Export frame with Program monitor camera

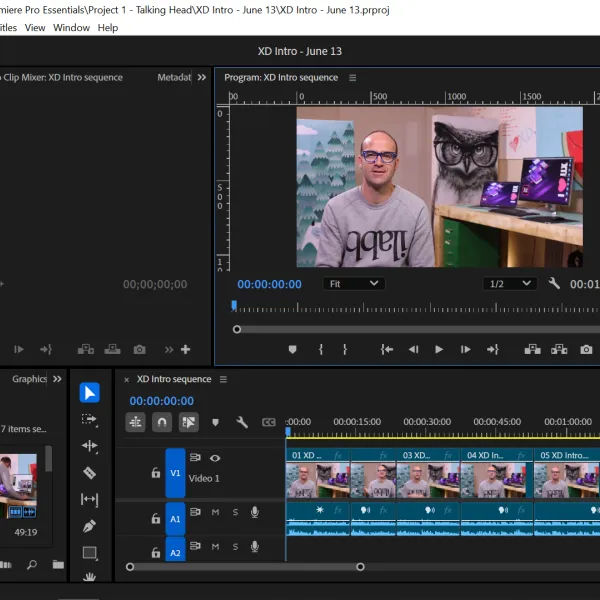coord(586,349)
